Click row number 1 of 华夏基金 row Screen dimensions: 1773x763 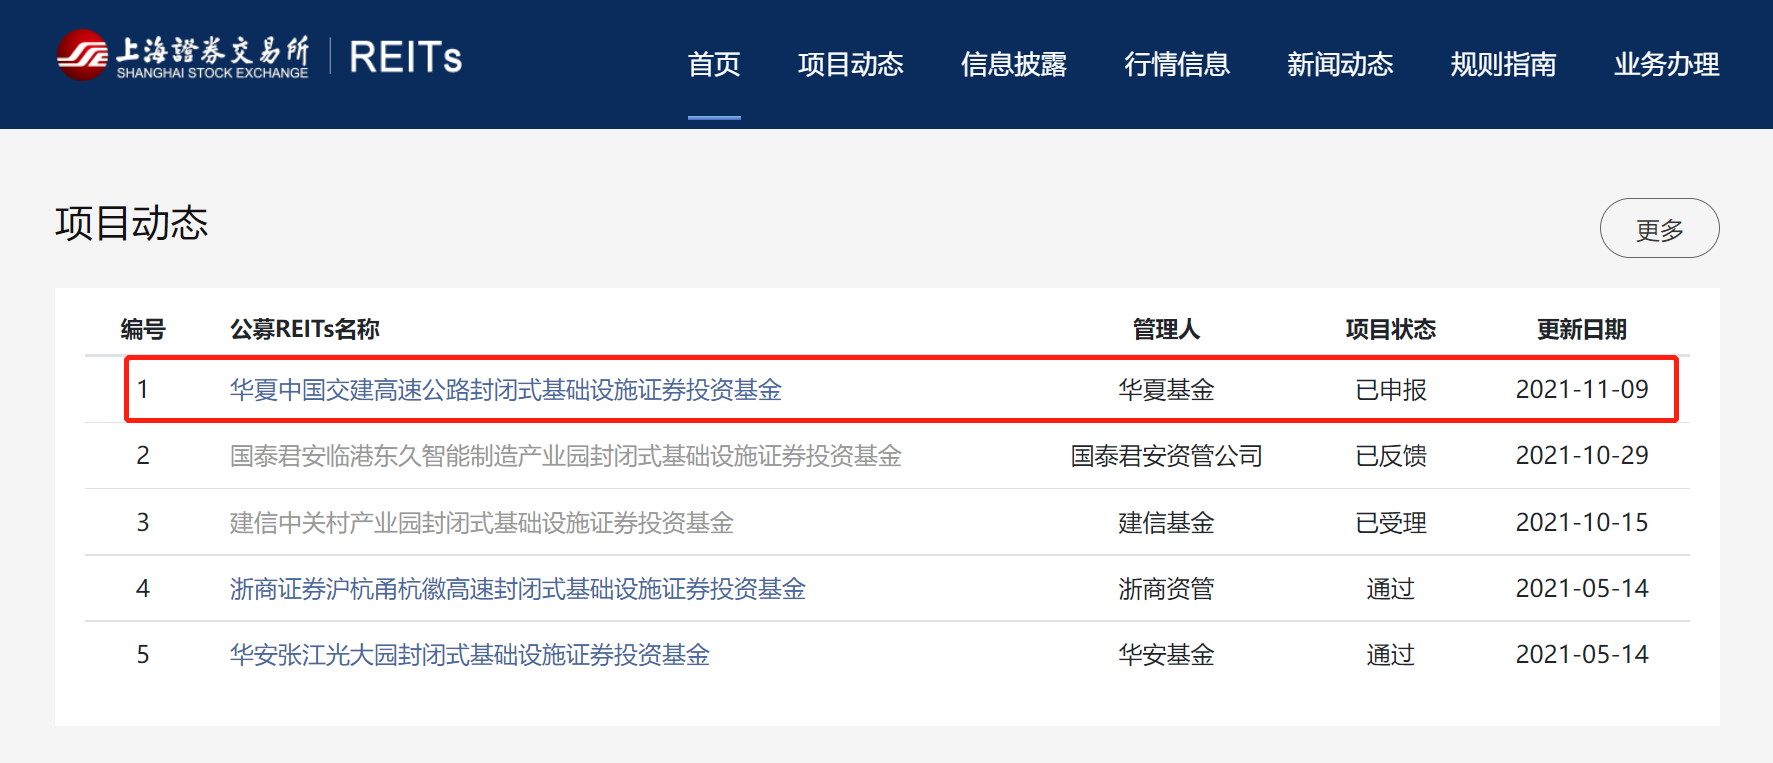(143, 389)
